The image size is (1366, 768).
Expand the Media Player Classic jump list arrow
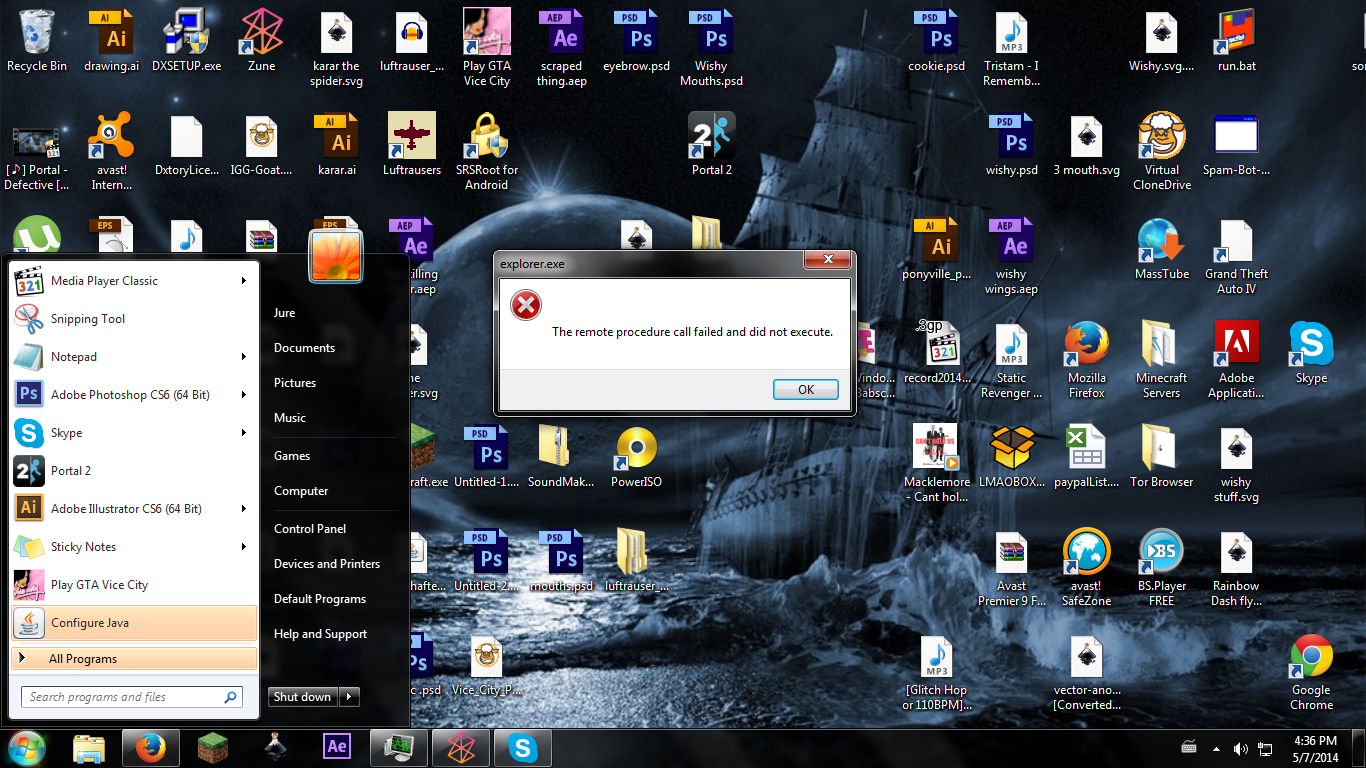244,281
